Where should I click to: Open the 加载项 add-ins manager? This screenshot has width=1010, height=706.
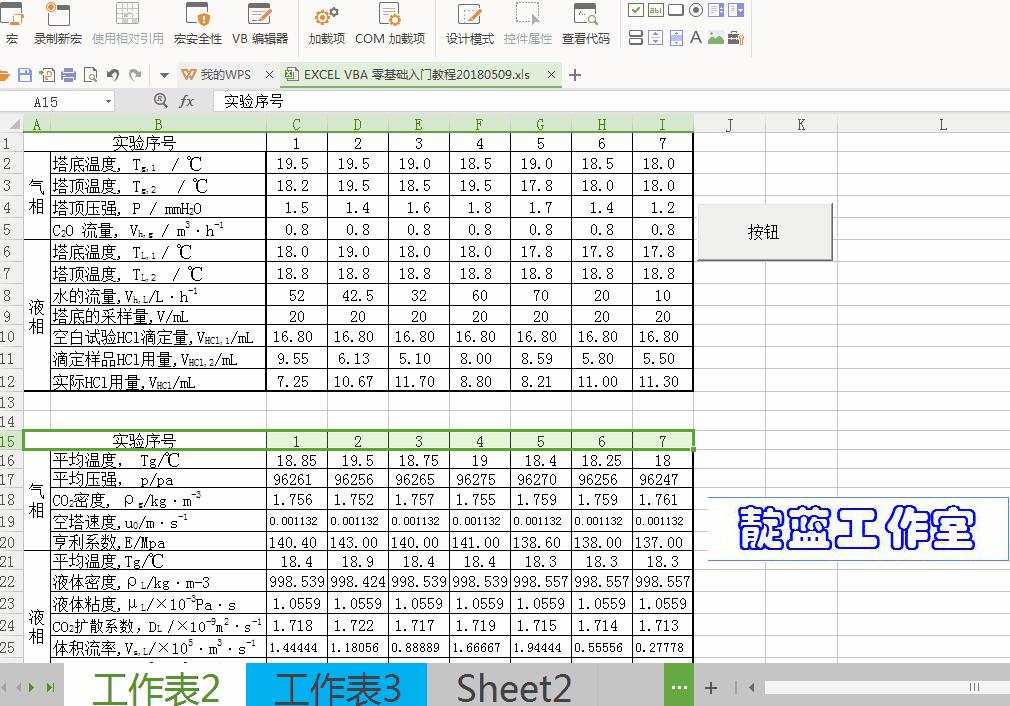pyautogui.click(x=325, y=18)
